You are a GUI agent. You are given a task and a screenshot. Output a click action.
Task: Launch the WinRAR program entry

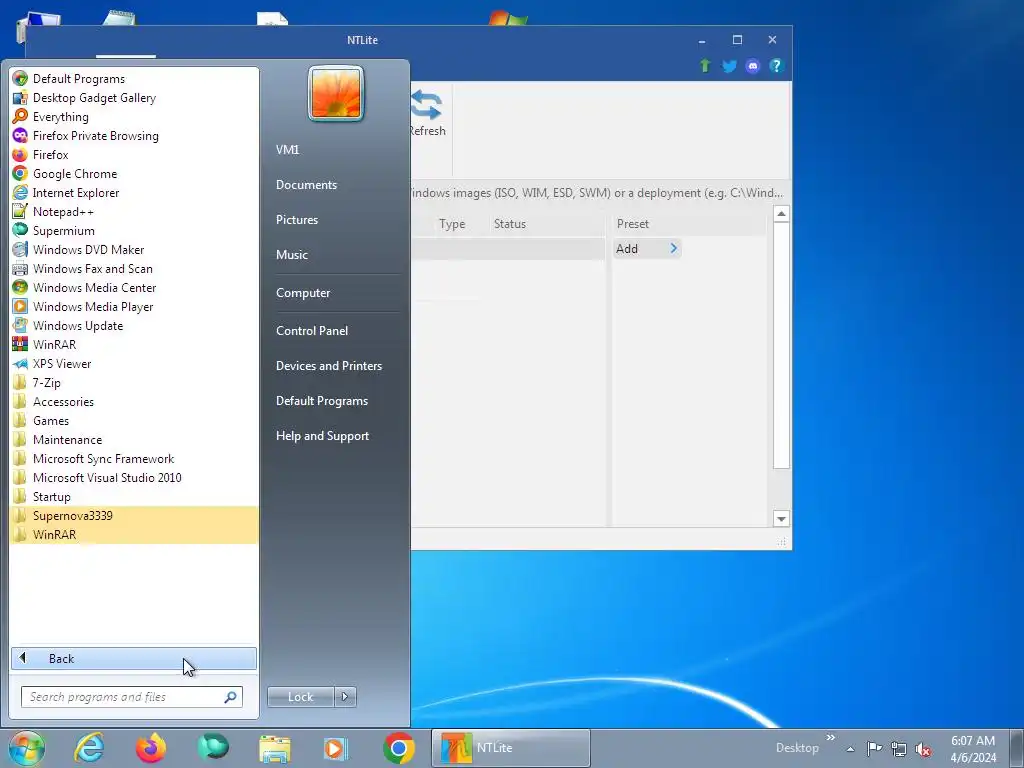[134, 344]
